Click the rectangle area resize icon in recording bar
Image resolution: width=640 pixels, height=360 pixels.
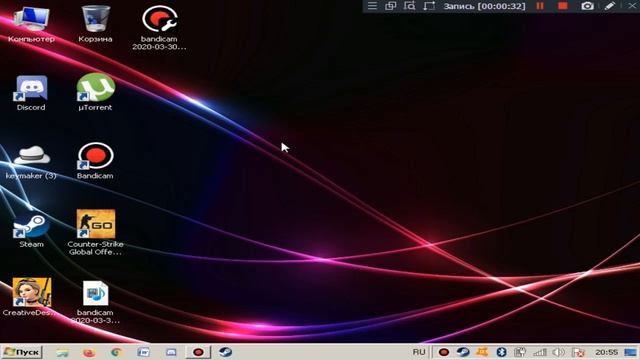(x=429, y=6)
